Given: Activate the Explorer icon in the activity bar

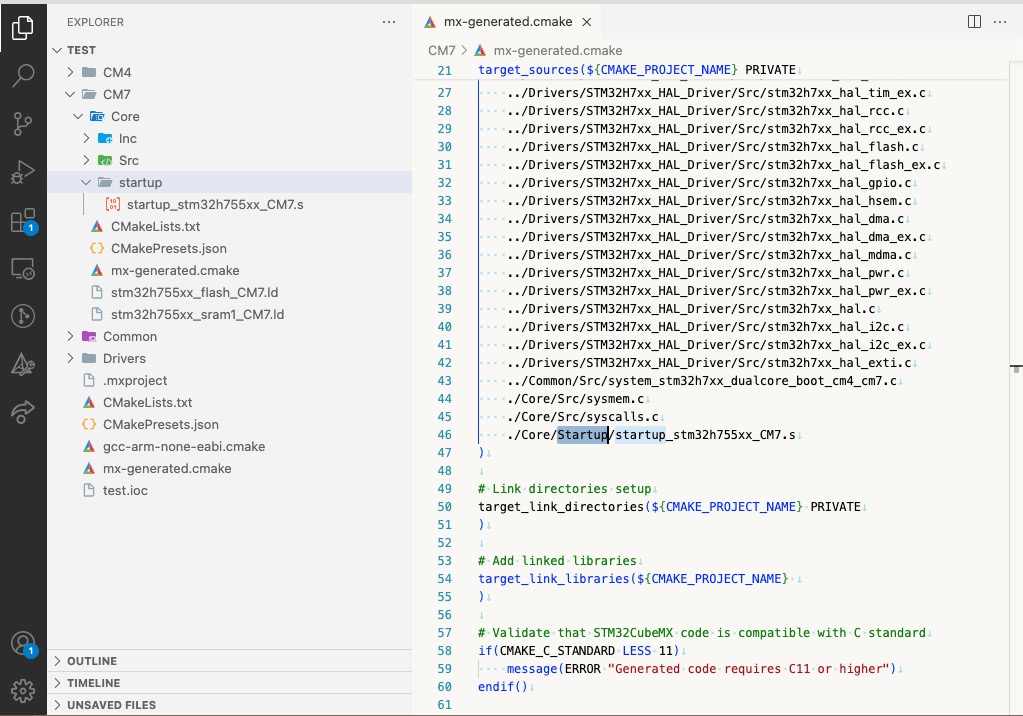Looking at the screenshot, I should pos(24,30).
